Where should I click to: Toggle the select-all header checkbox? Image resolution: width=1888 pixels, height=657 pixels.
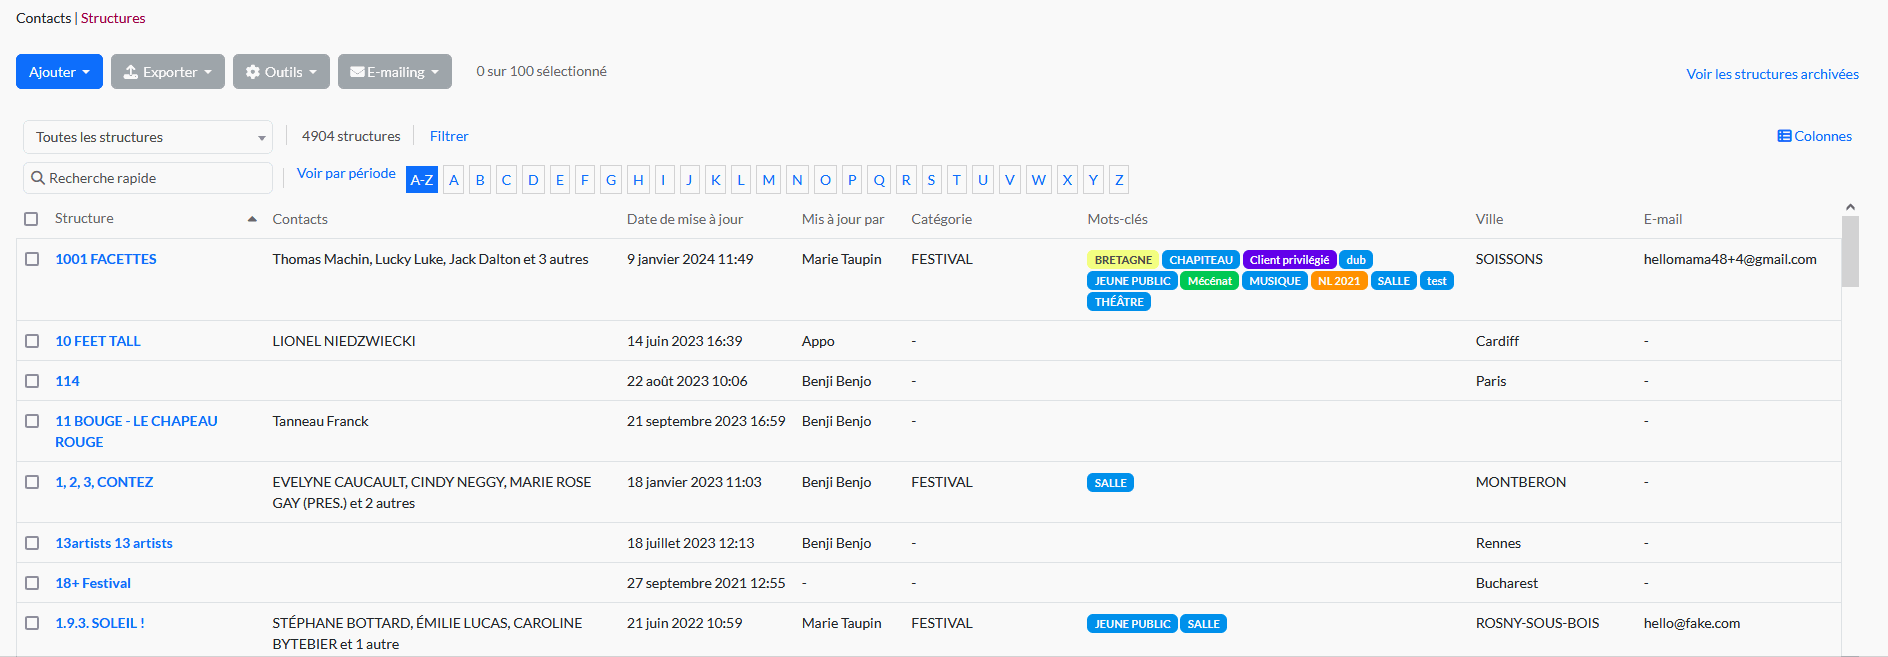click(x=32, y=219)
